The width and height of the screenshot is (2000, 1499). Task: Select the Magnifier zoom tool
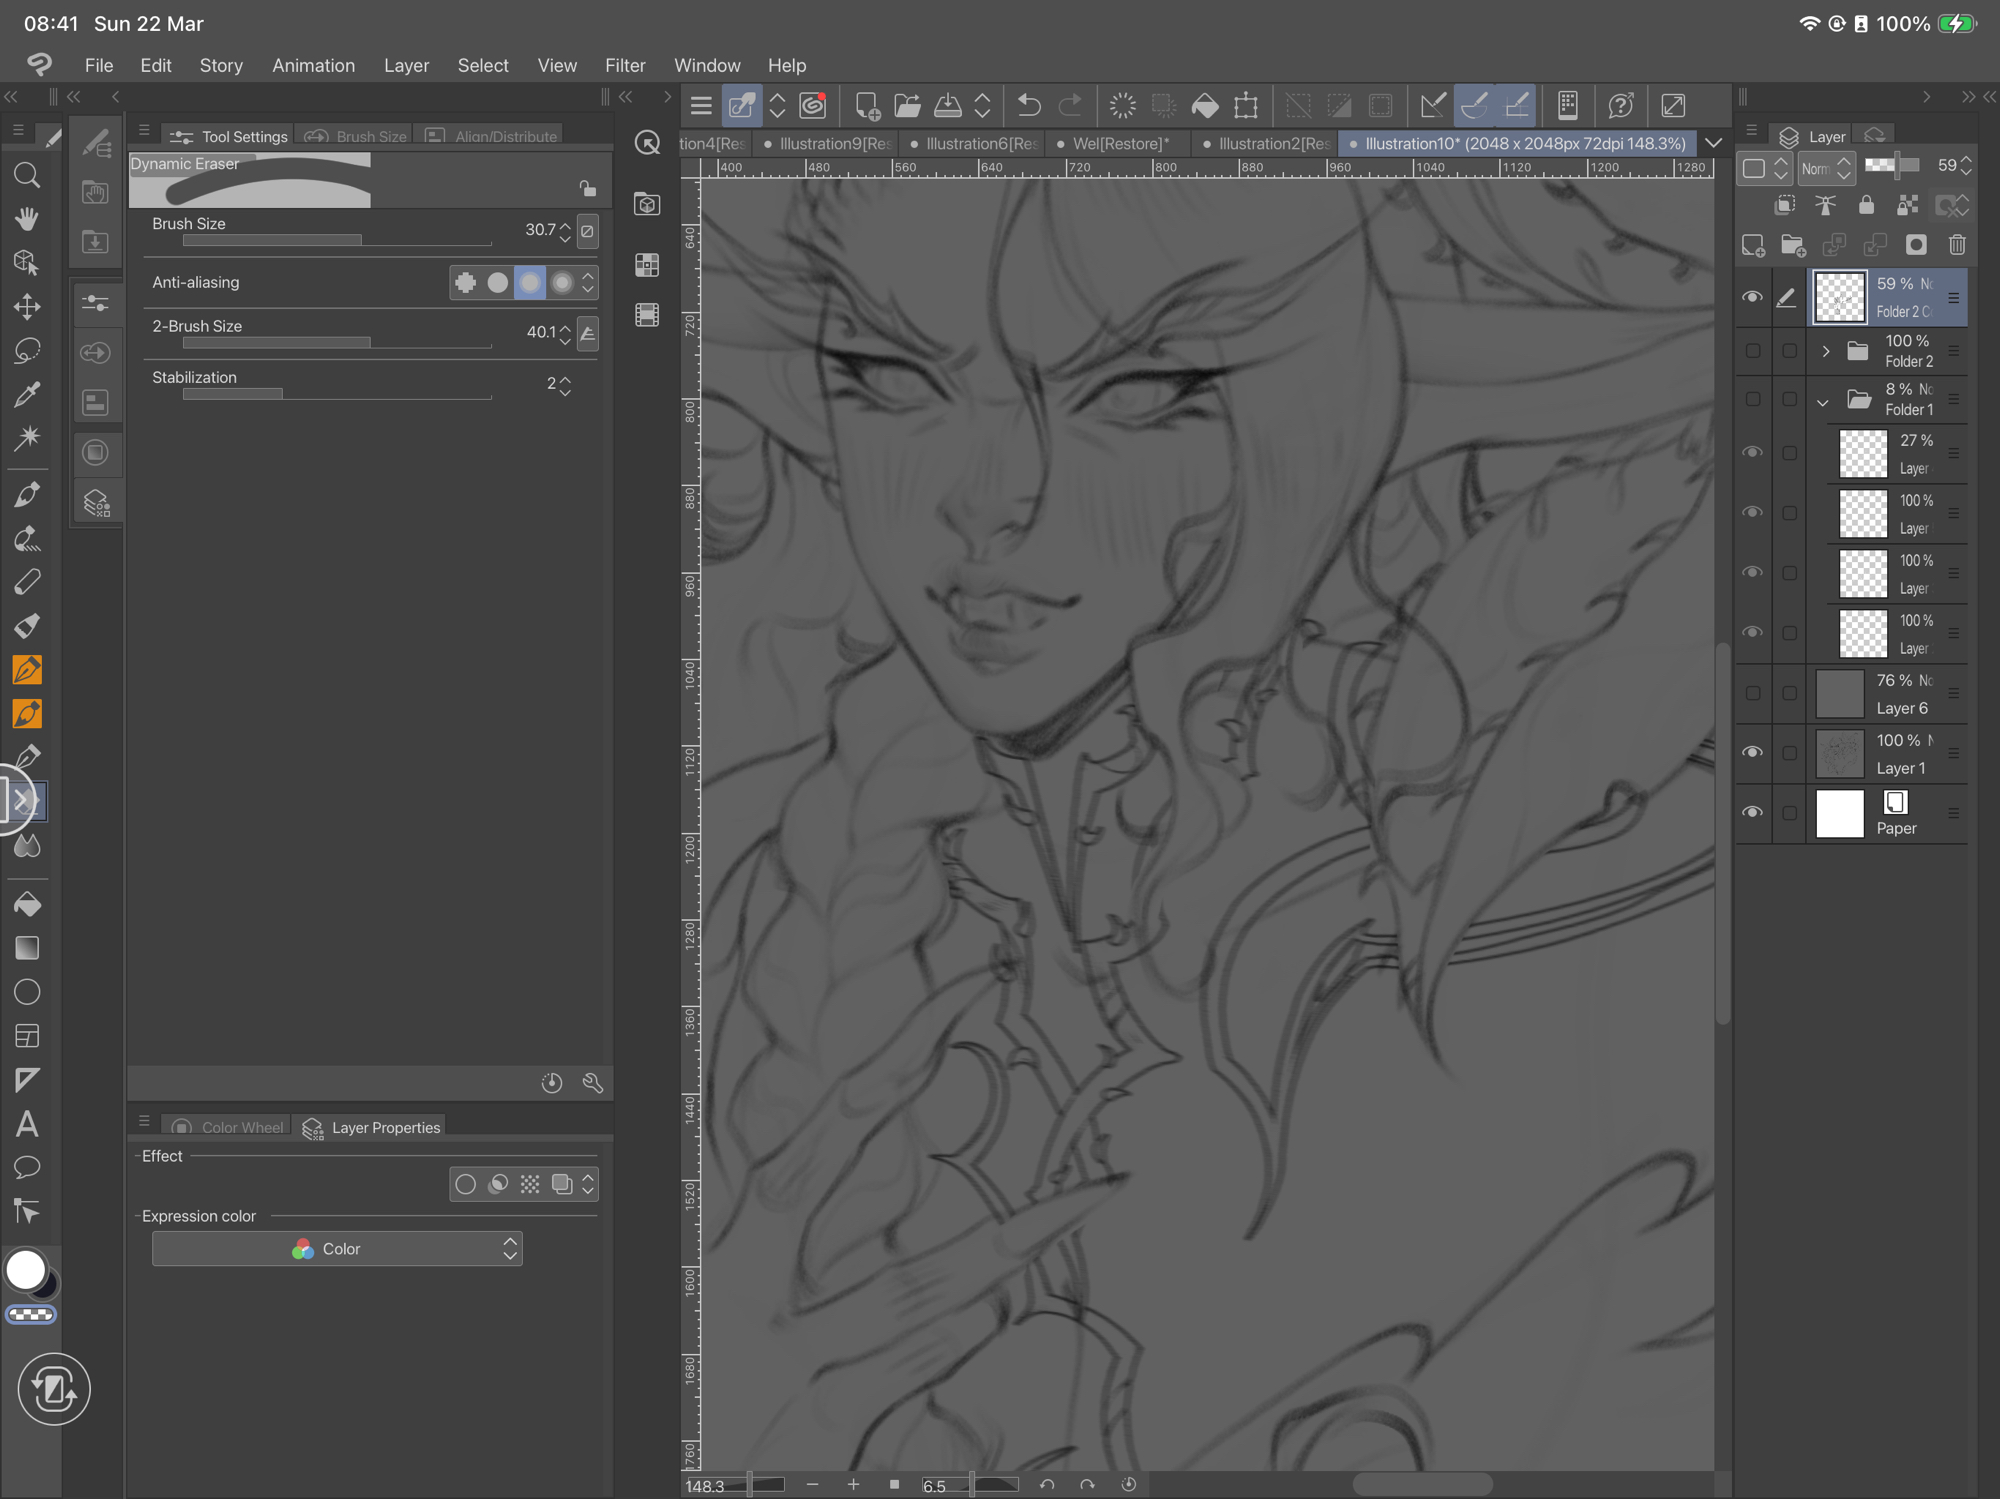click(27, 176)
